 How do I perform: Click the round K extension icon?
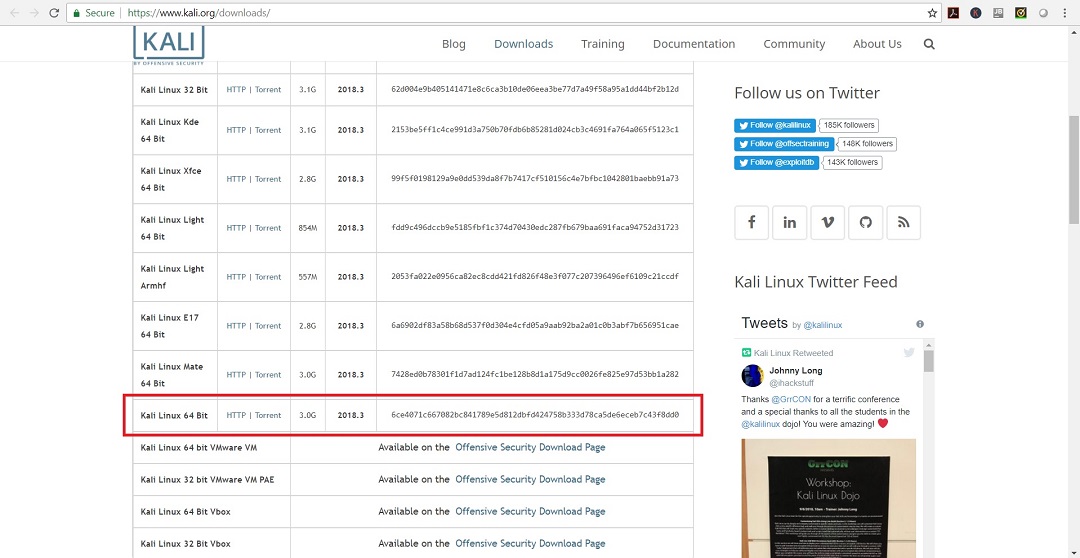[976, 12]
